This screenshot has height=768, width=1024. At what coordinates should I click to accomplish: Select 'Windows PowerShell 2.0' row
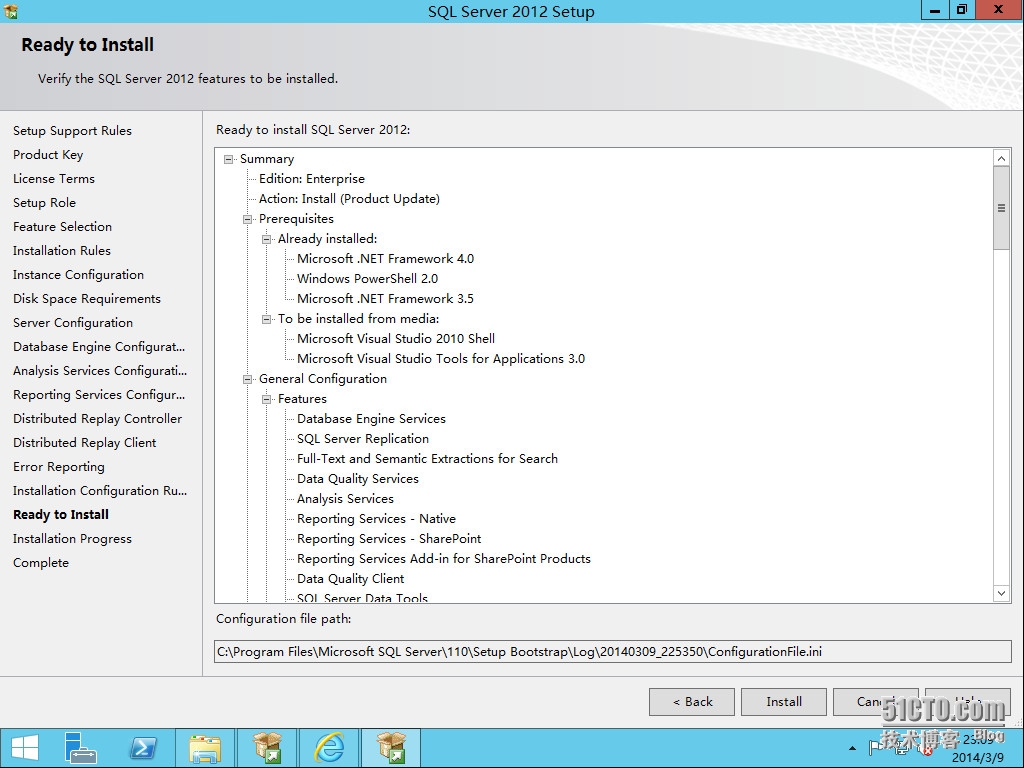point(368,279)
